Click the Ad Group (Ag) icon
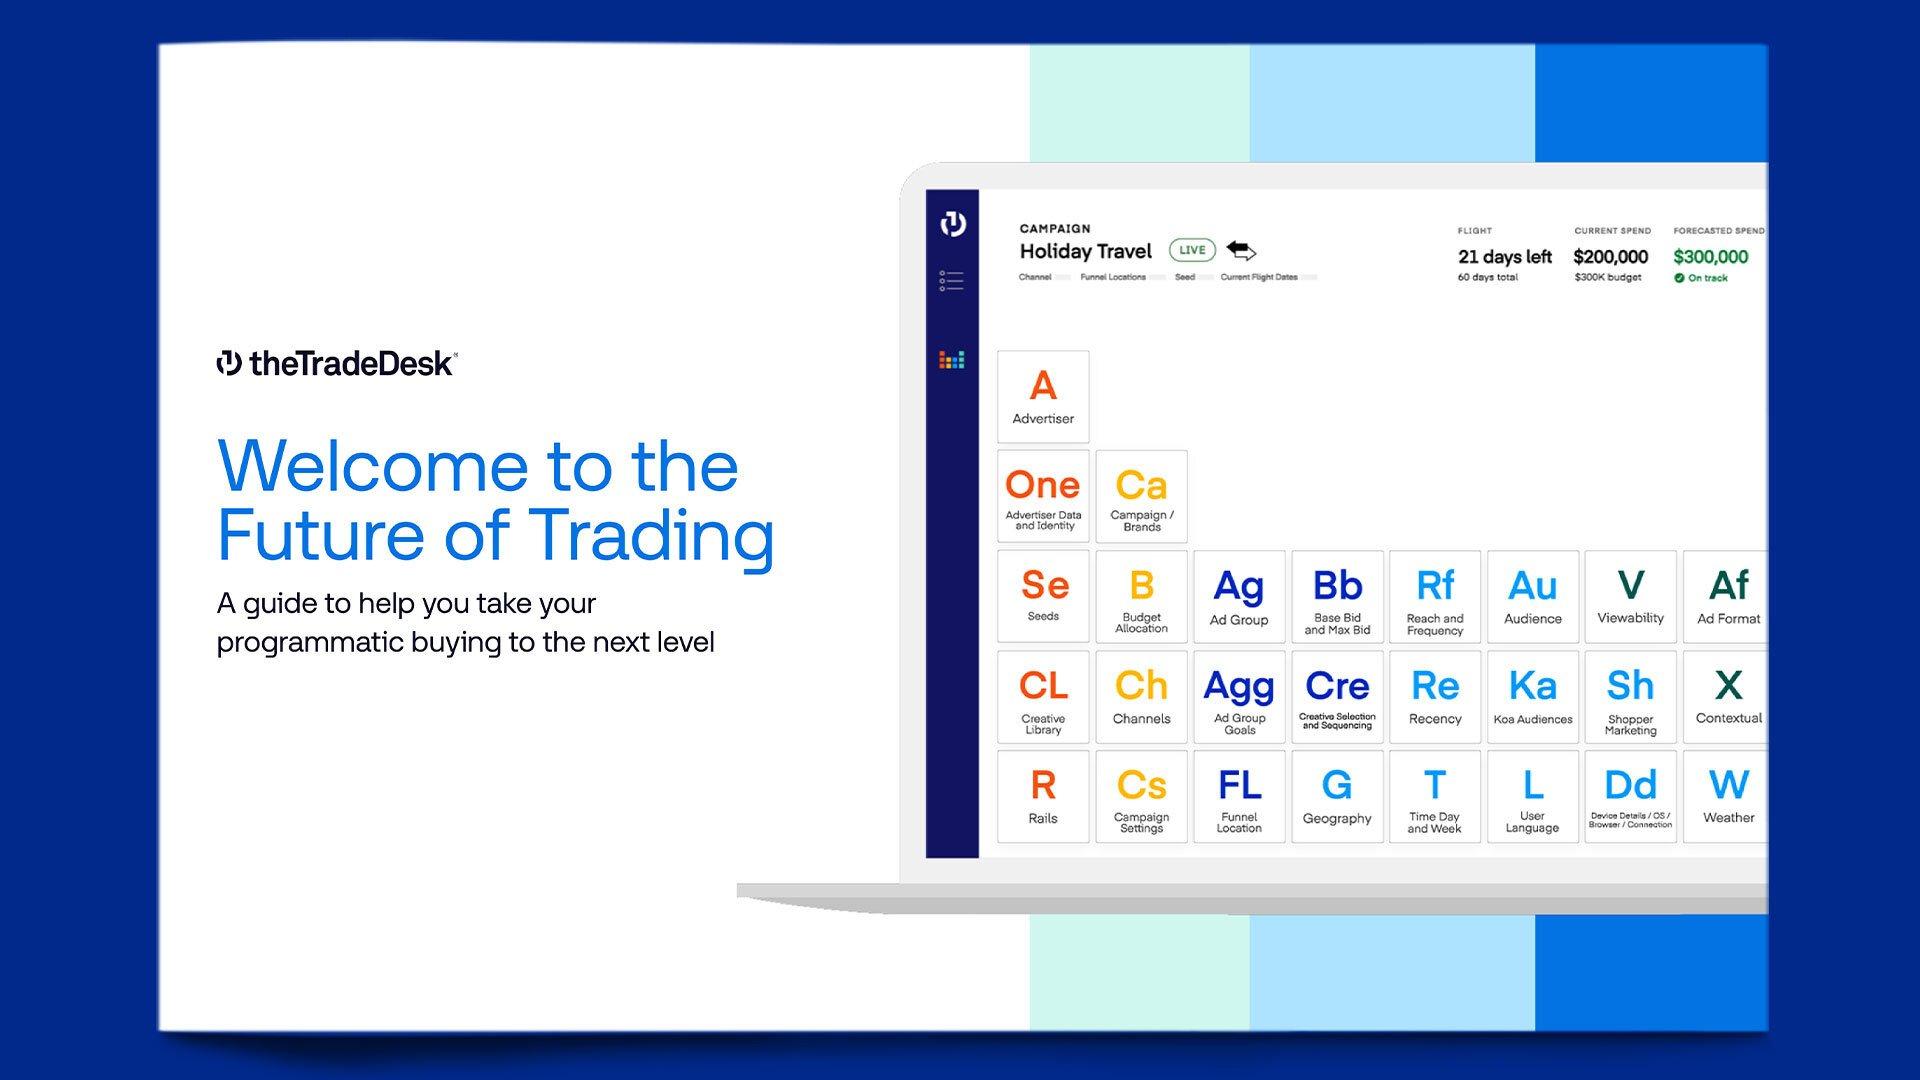The width and height of the screenshot is (1920, 1080). [1240, 597]
